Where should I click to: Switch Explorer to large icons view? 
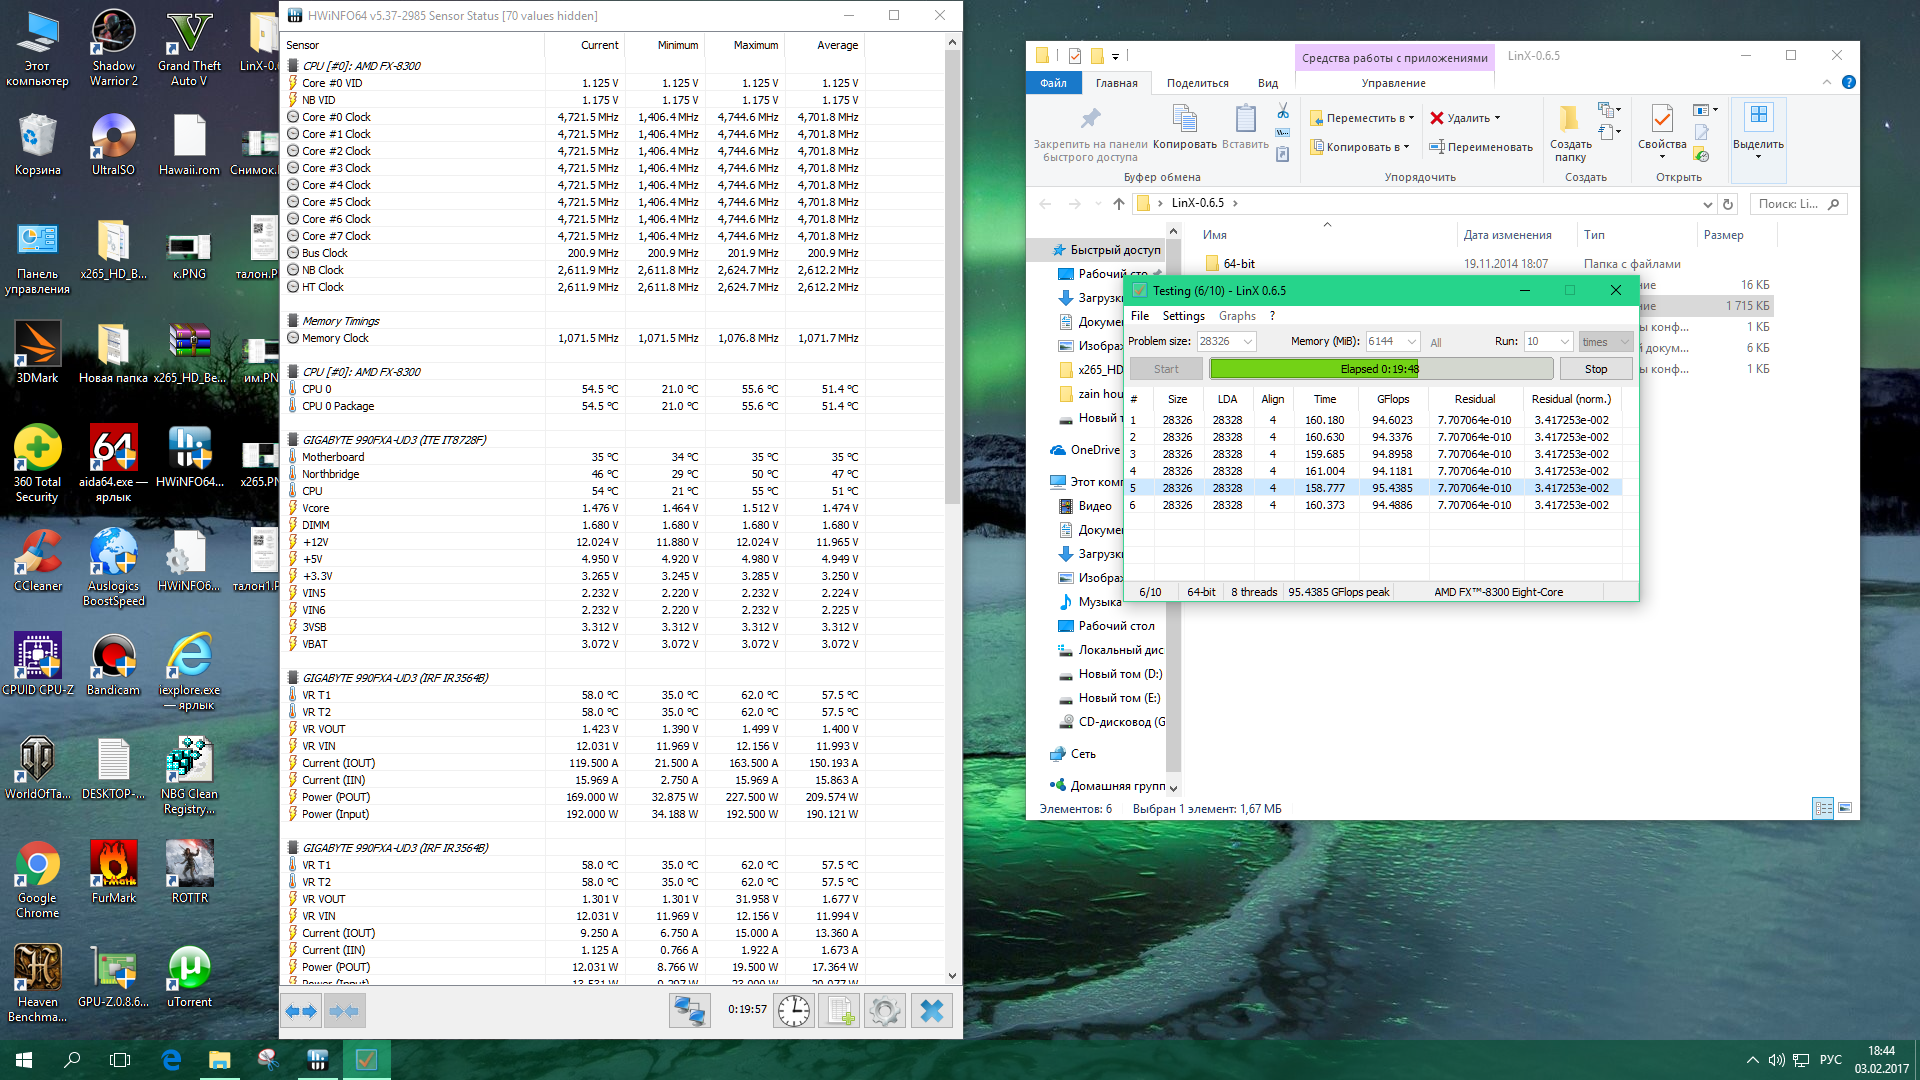pyautogui.click(x=1845, y=808)
